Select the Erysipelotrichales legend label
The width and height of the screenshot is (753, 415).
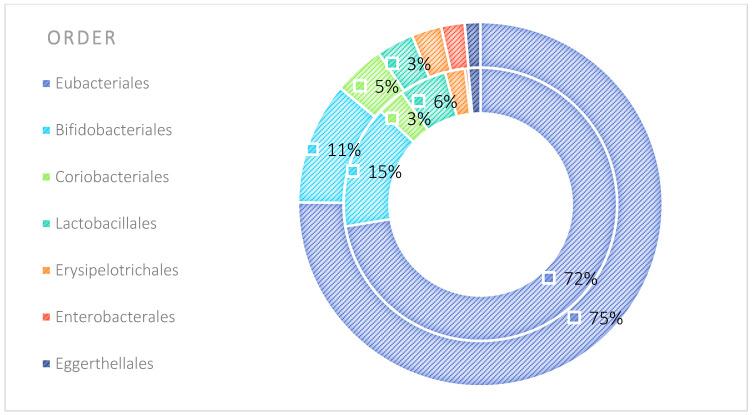click(119, 270)
